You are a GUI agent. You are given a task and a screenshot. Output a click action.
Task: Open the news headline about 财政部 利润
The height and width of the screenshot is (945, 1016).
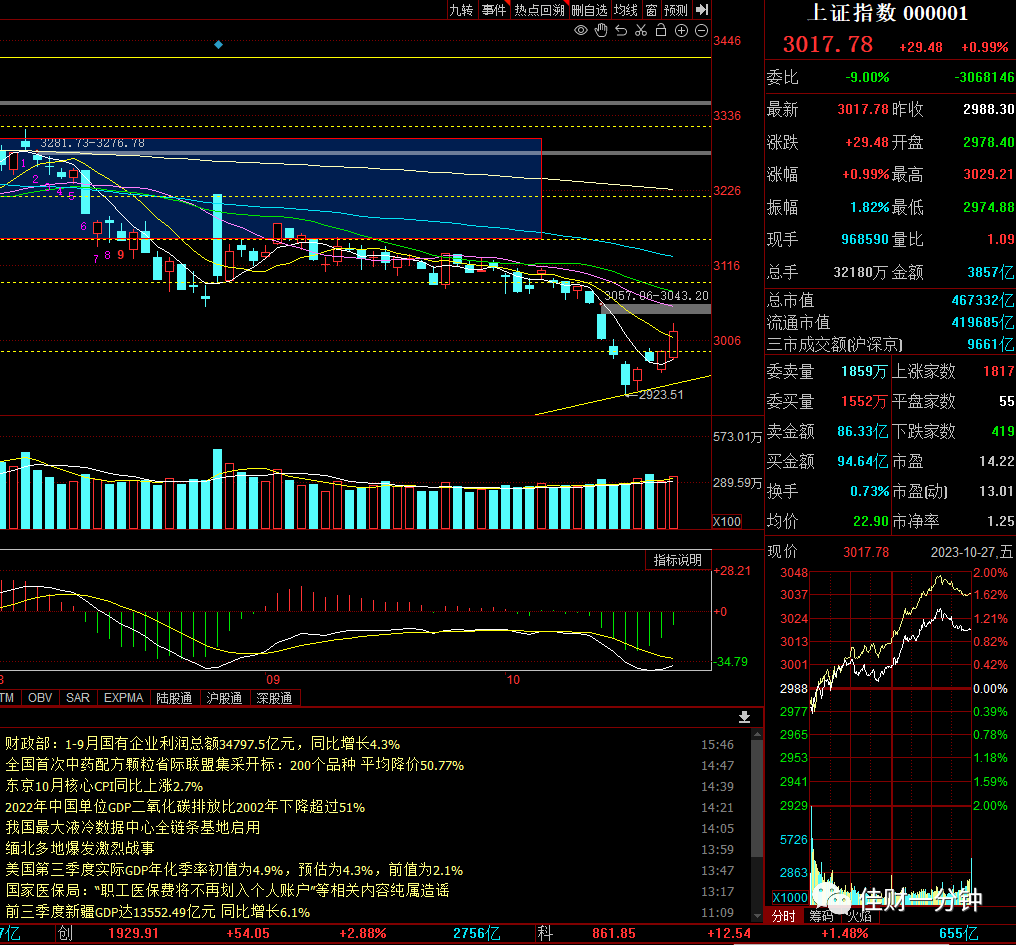pos(202,744)
